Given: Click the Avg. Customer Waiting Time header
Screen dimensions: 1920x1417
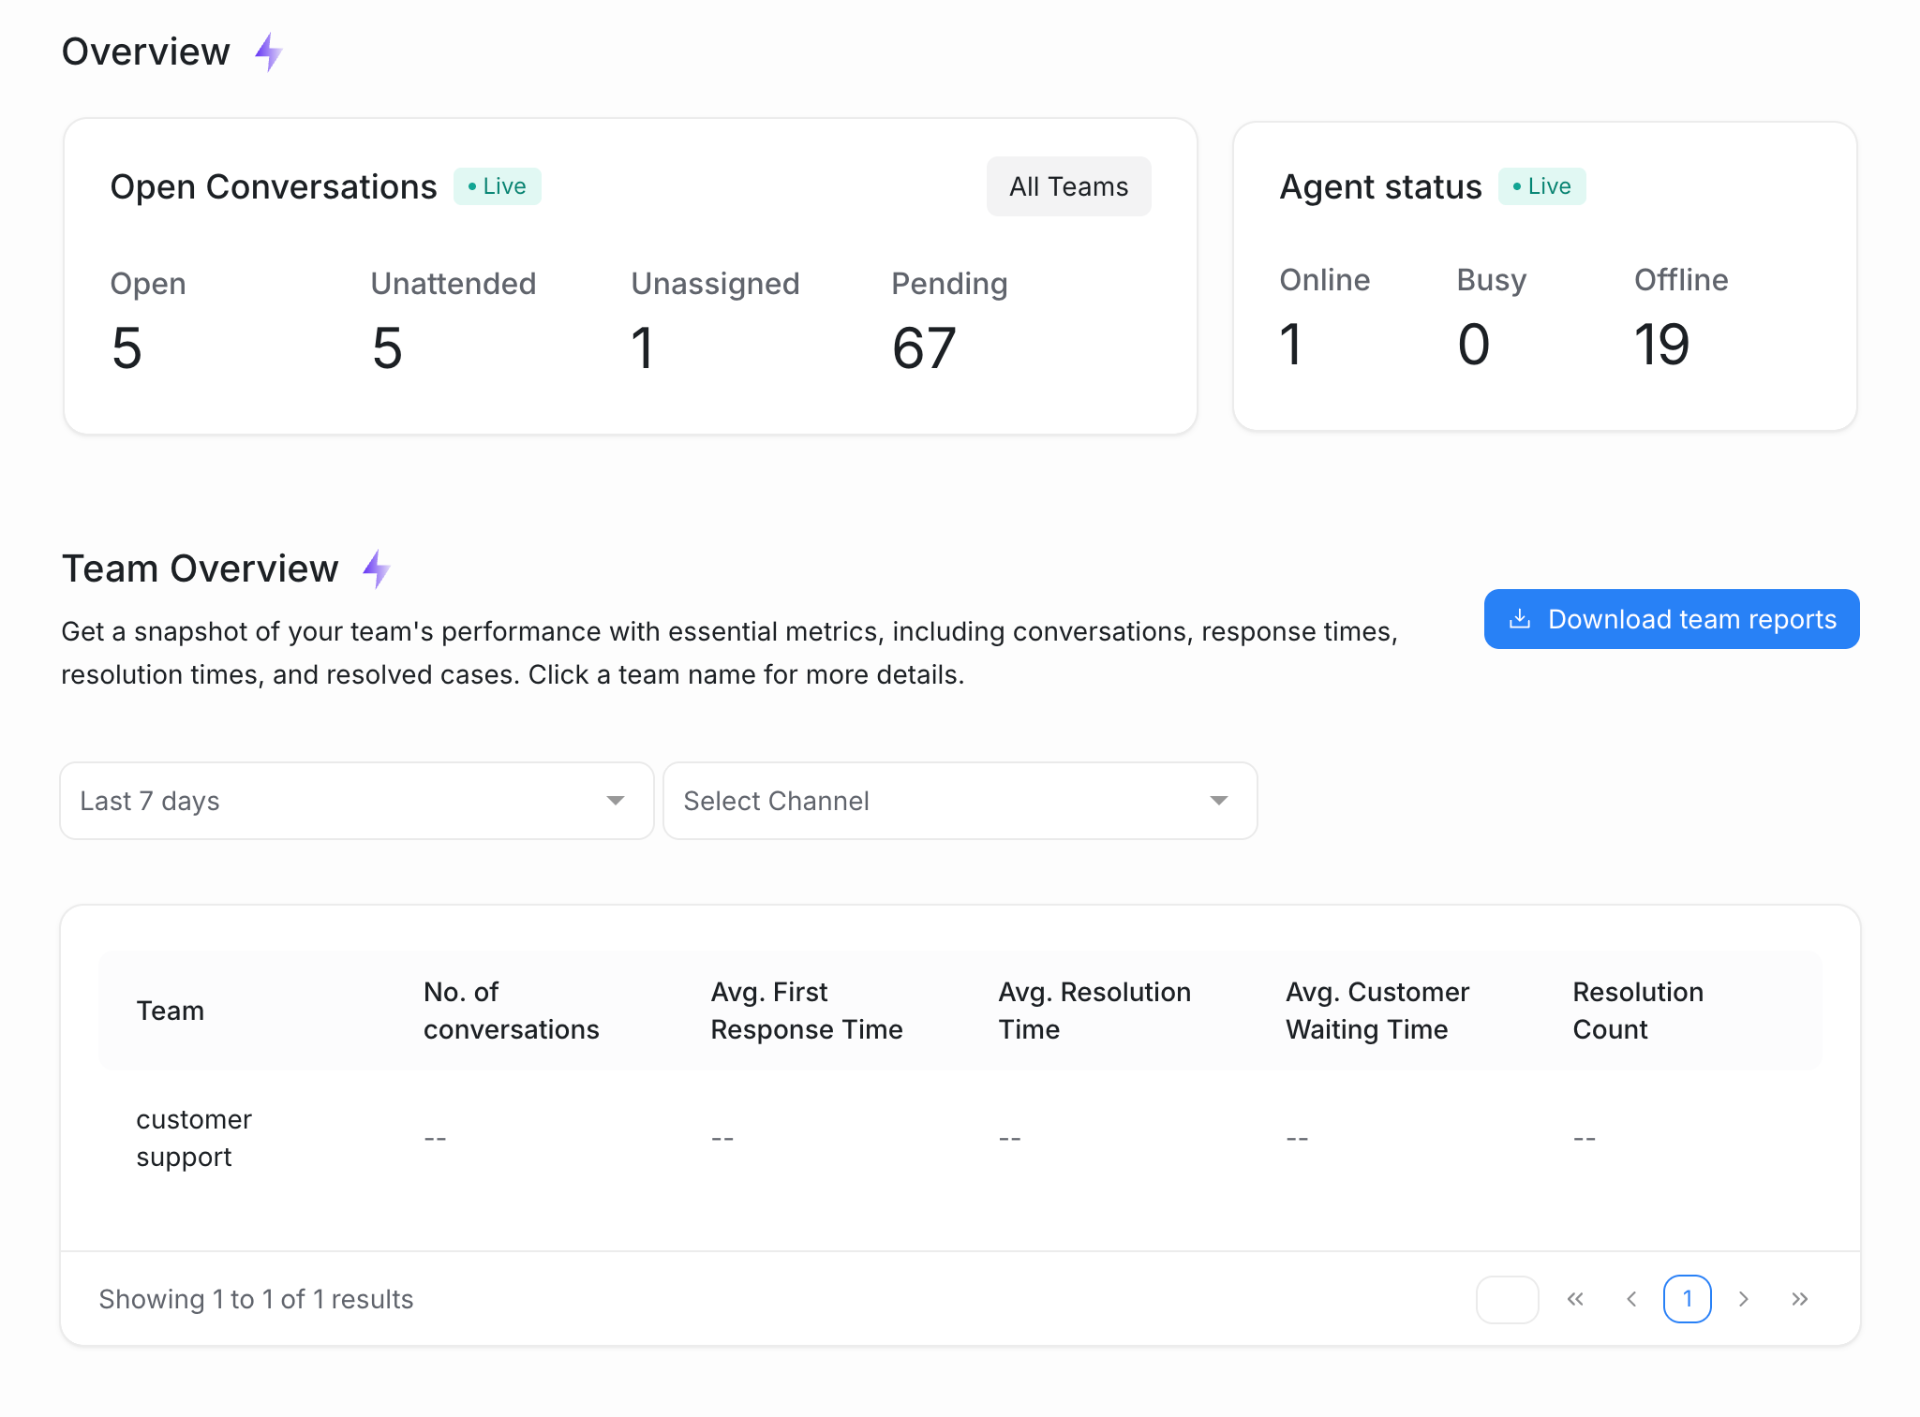Looking at the screenshot, I should (1377, 1011).
